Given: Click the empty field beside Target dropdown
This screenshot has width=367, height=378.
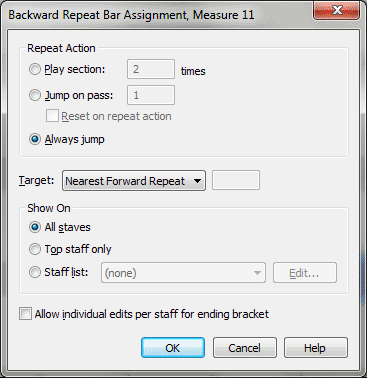Looking at the screenshot, I should 236,180.
